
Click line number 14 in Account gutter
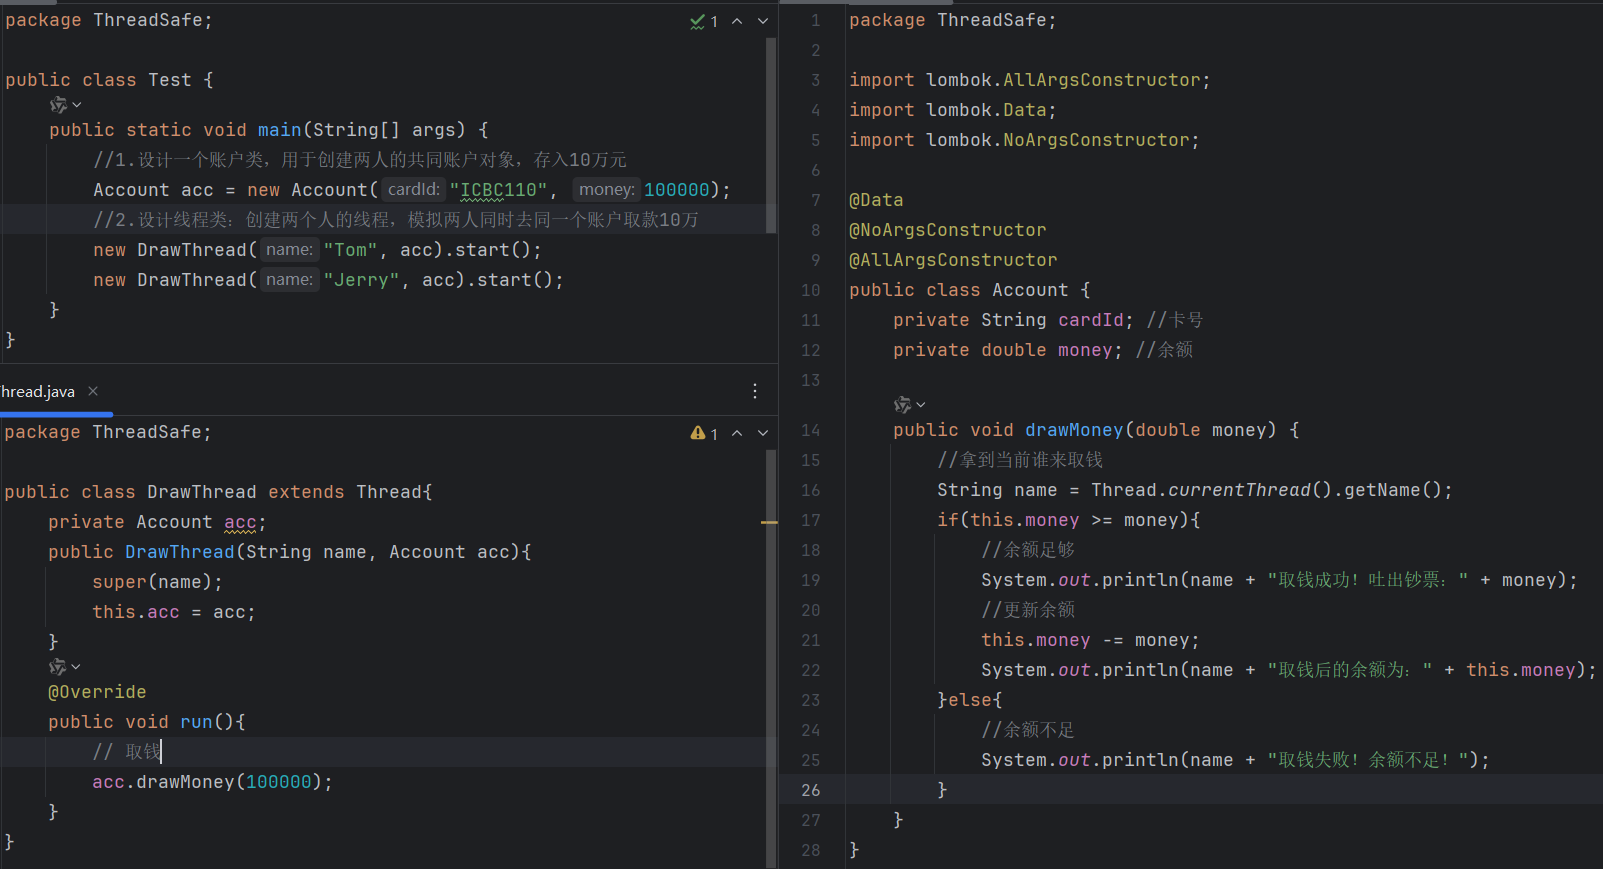pyautogui.click(x=811, y=430)
